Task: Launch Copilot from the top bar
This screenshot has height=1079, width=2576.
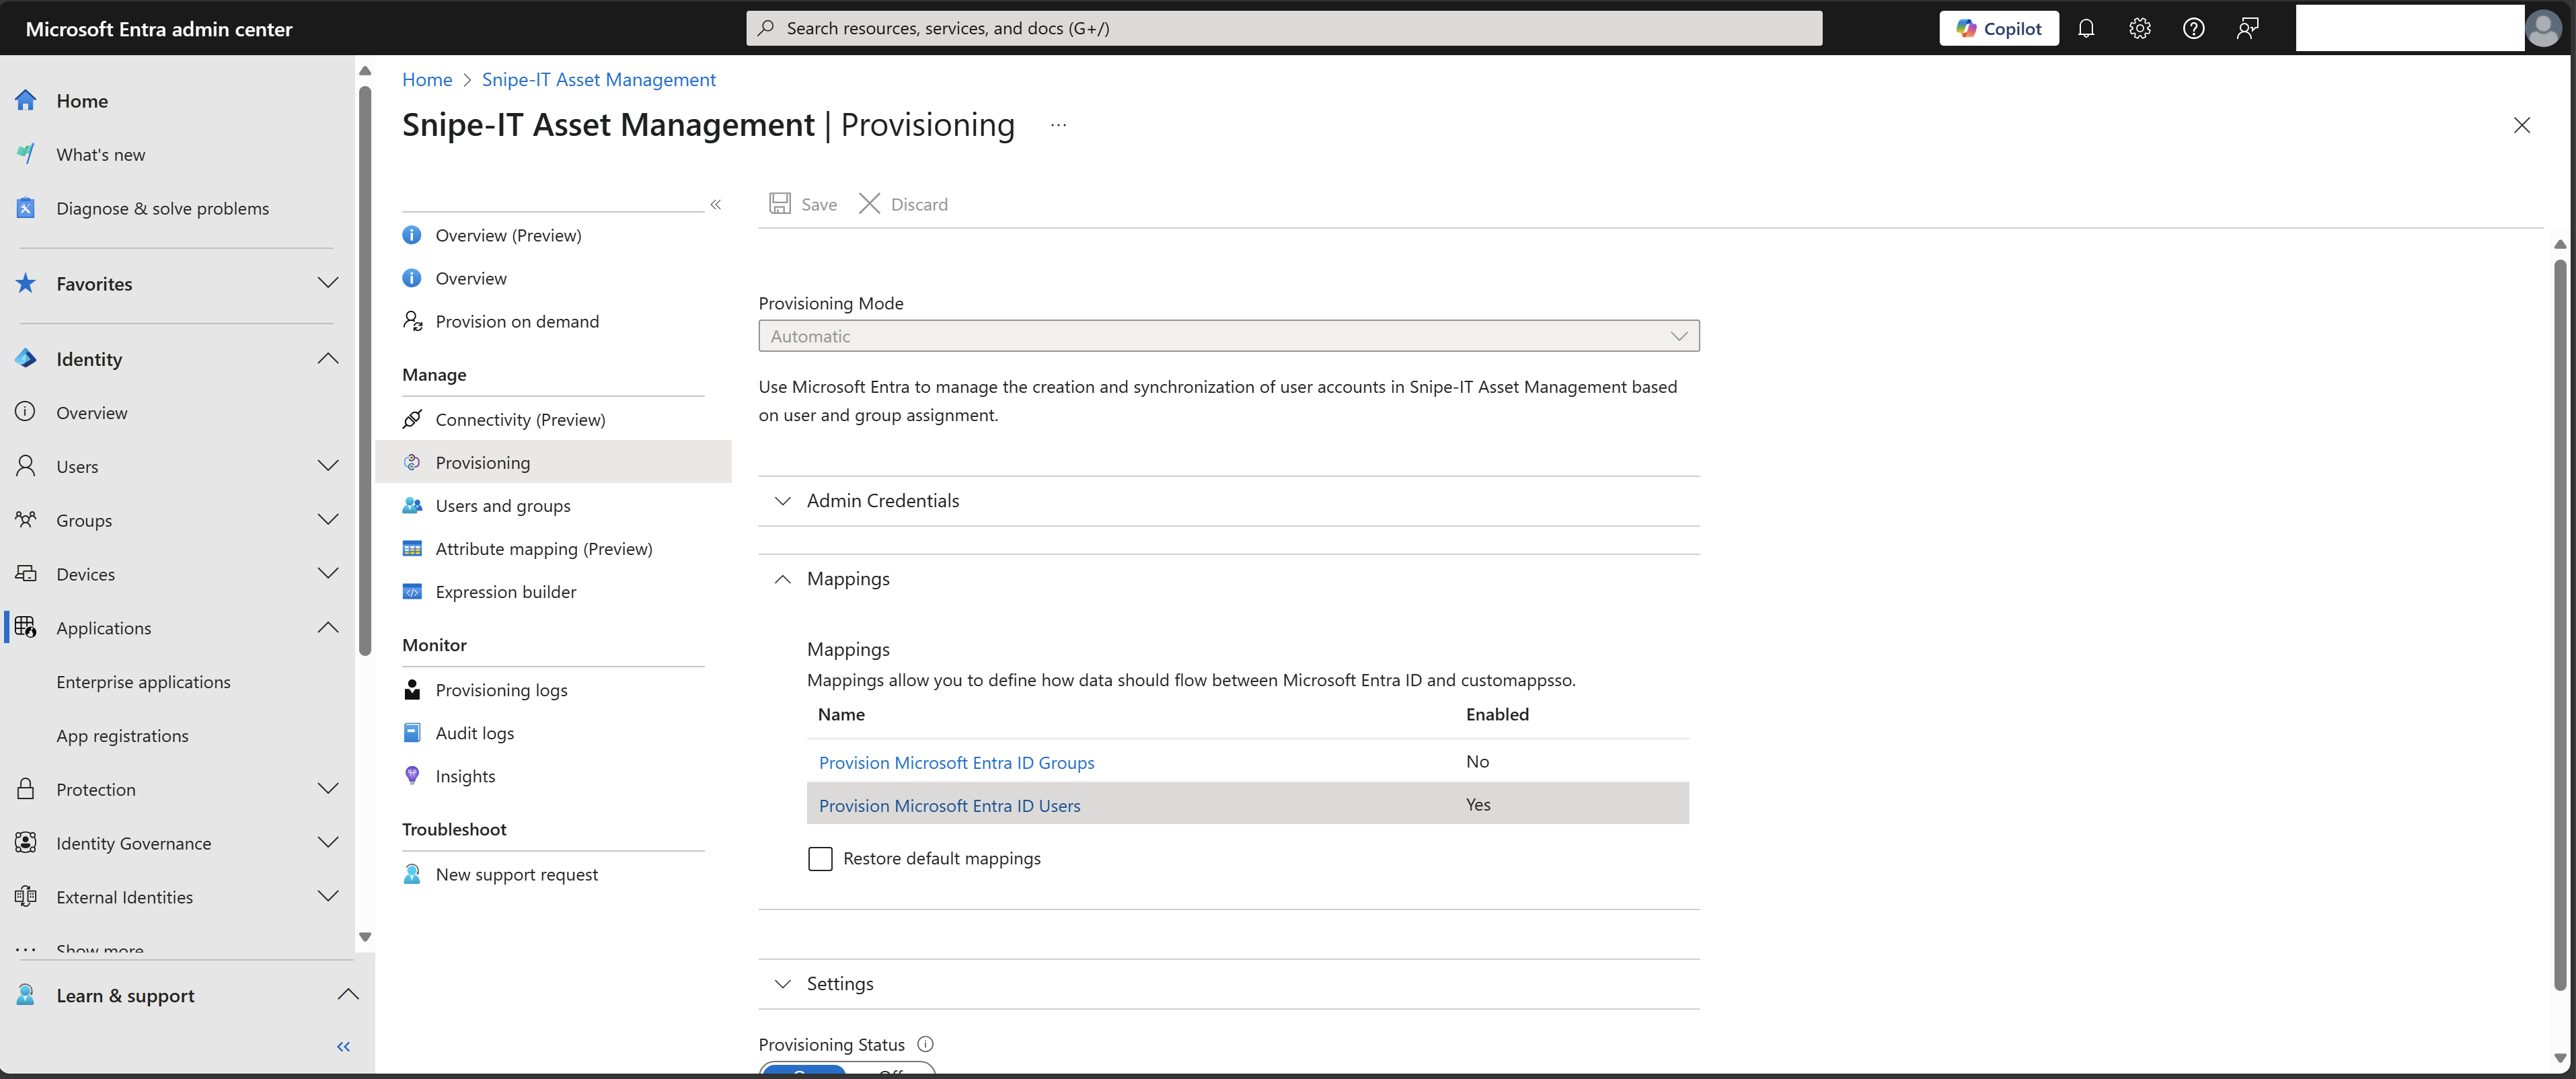Action: (1998, 28)
